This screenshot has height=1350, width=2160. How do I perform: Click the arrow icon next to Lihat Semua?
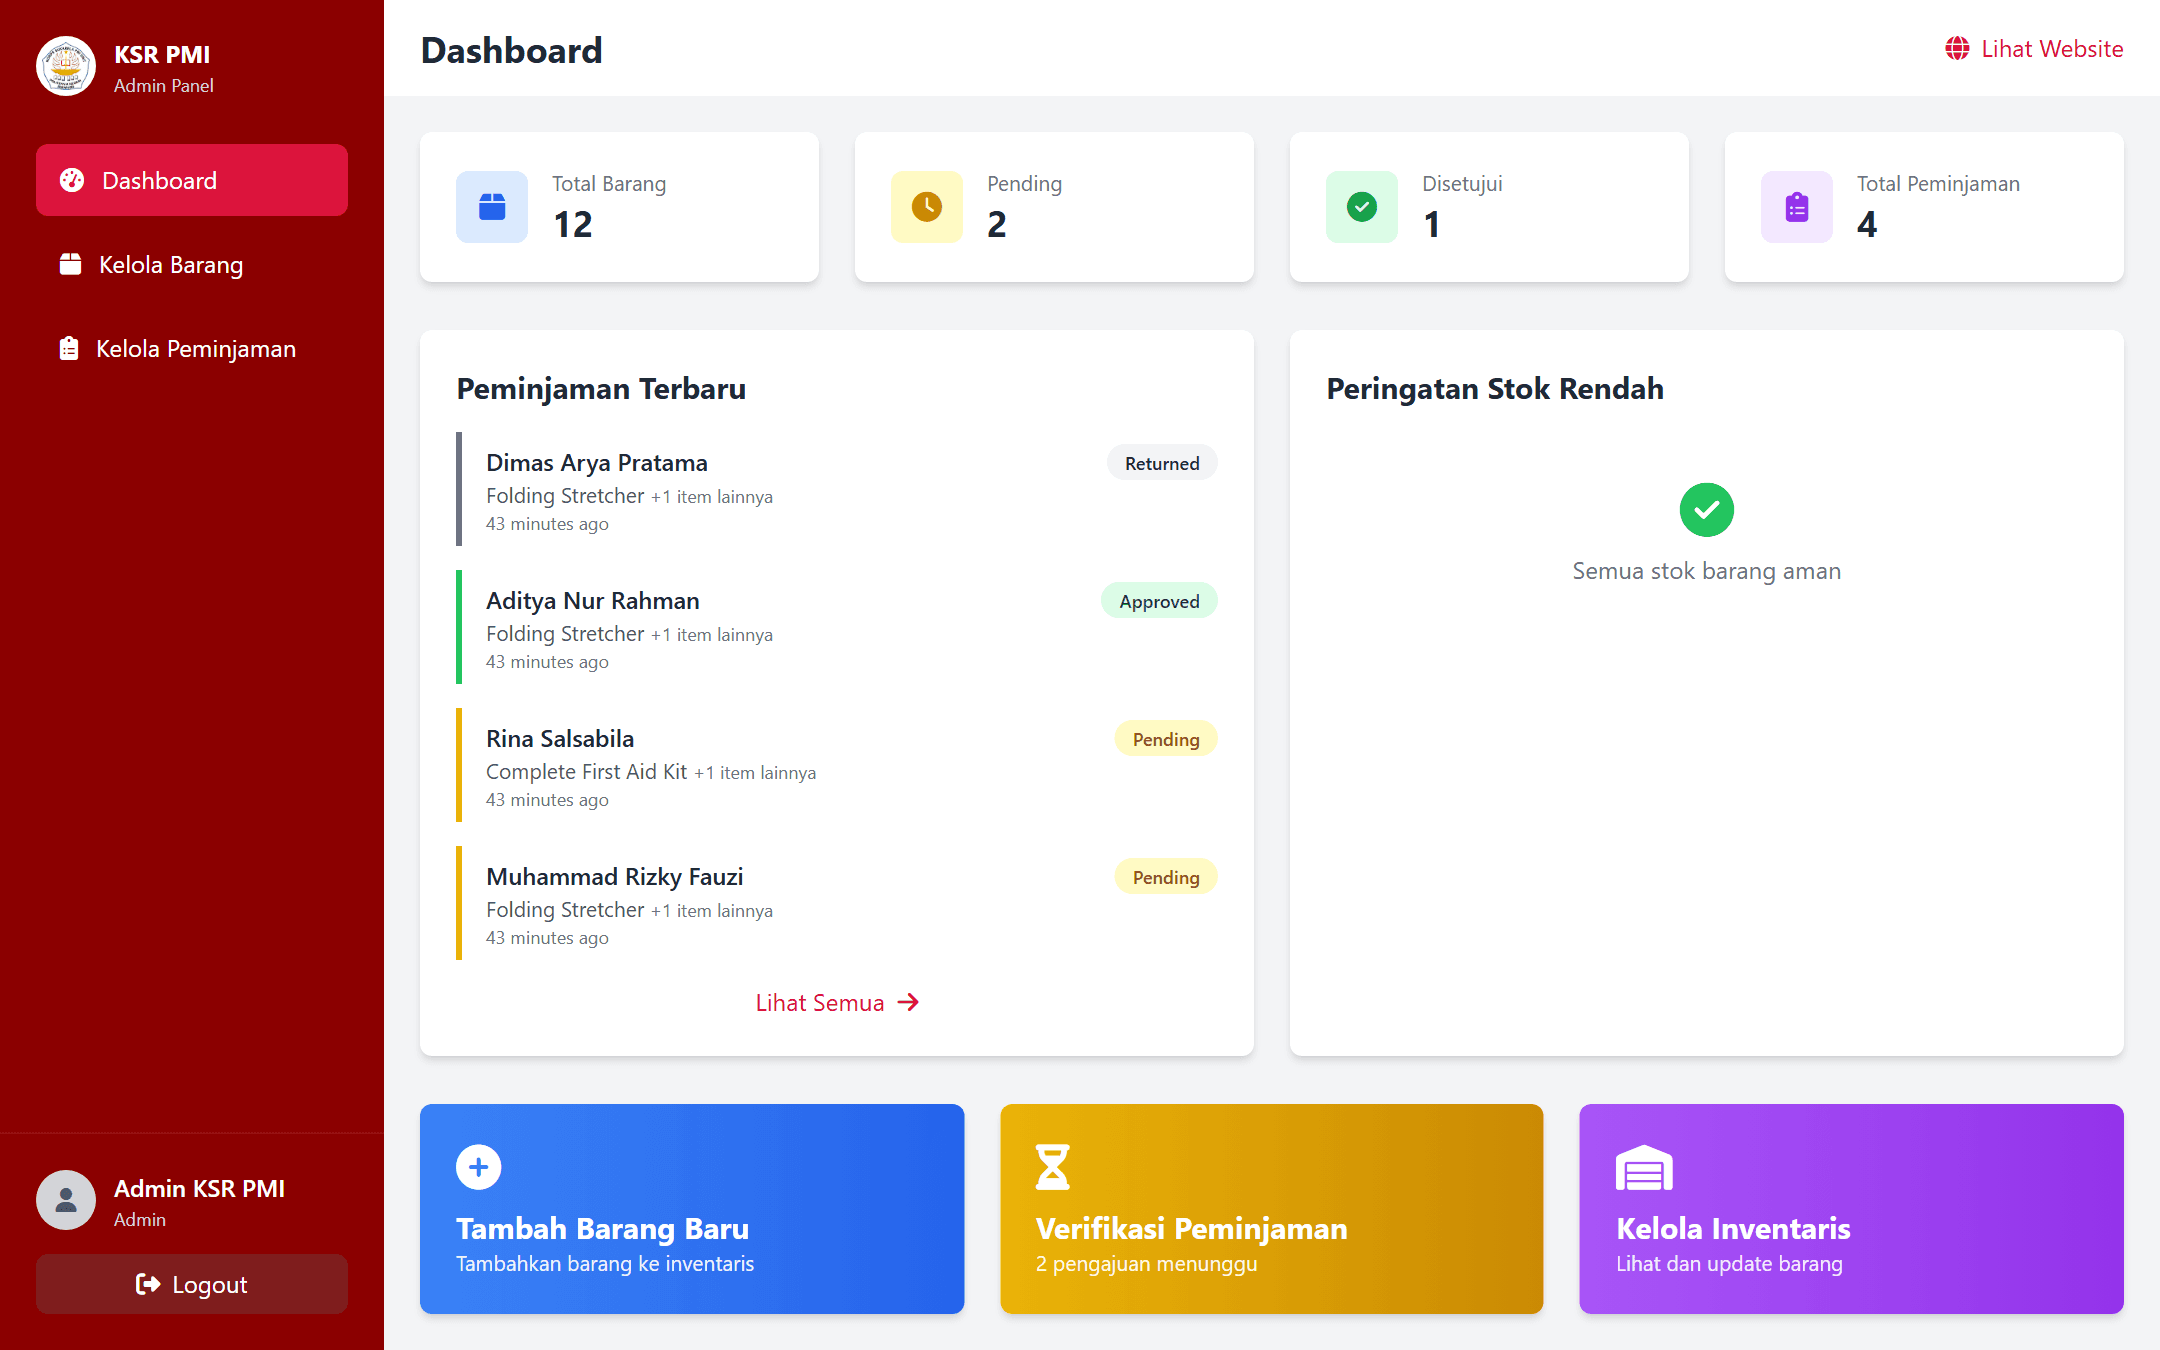pyautogui.click(x=908, y=1002)
